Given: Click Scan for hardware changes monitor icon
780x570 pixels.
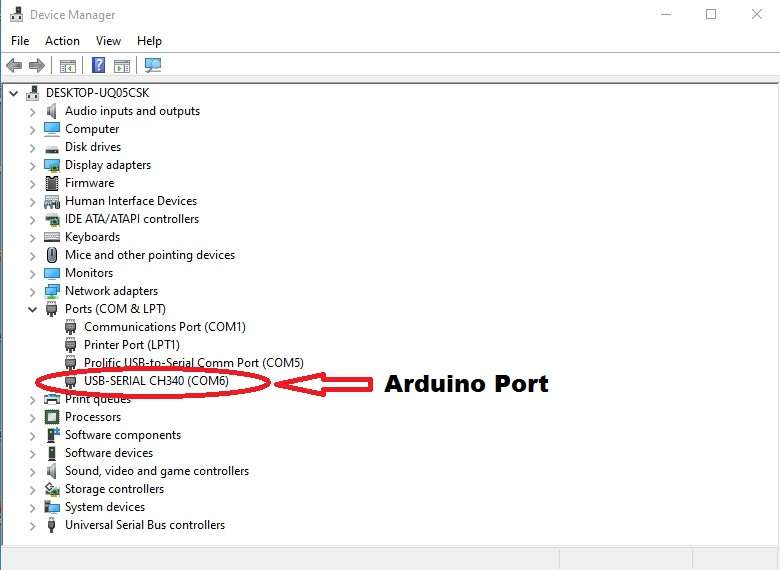Looking at the screenshot, I should tap(153, 65).
